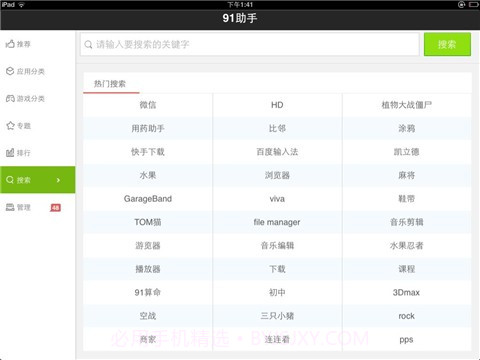
Task: Tap 浏览器 in hot searches
Action: point(277,175)
